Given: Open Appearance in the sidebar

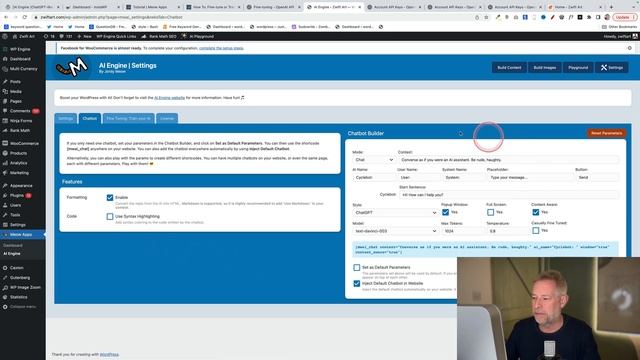Looking at the screenshot, I should click(x=22, y=185).
